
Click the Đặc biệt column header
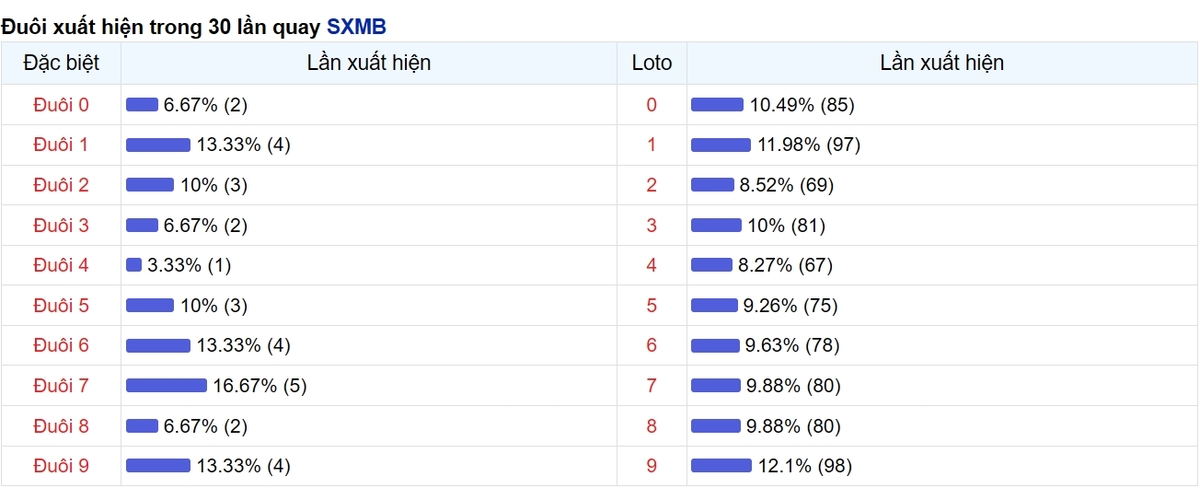[x=61, y=63]
